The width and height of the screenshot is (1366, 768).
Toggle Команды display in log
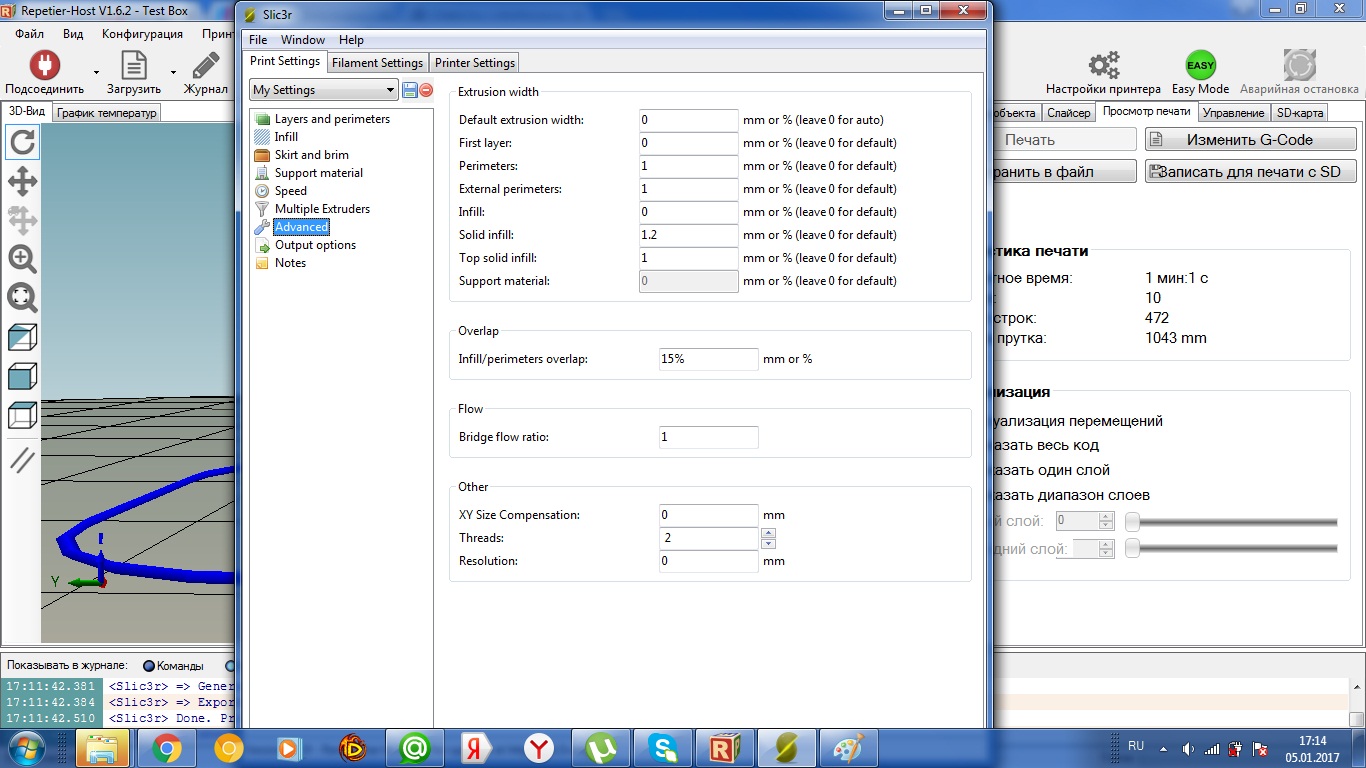coord(150,666)
